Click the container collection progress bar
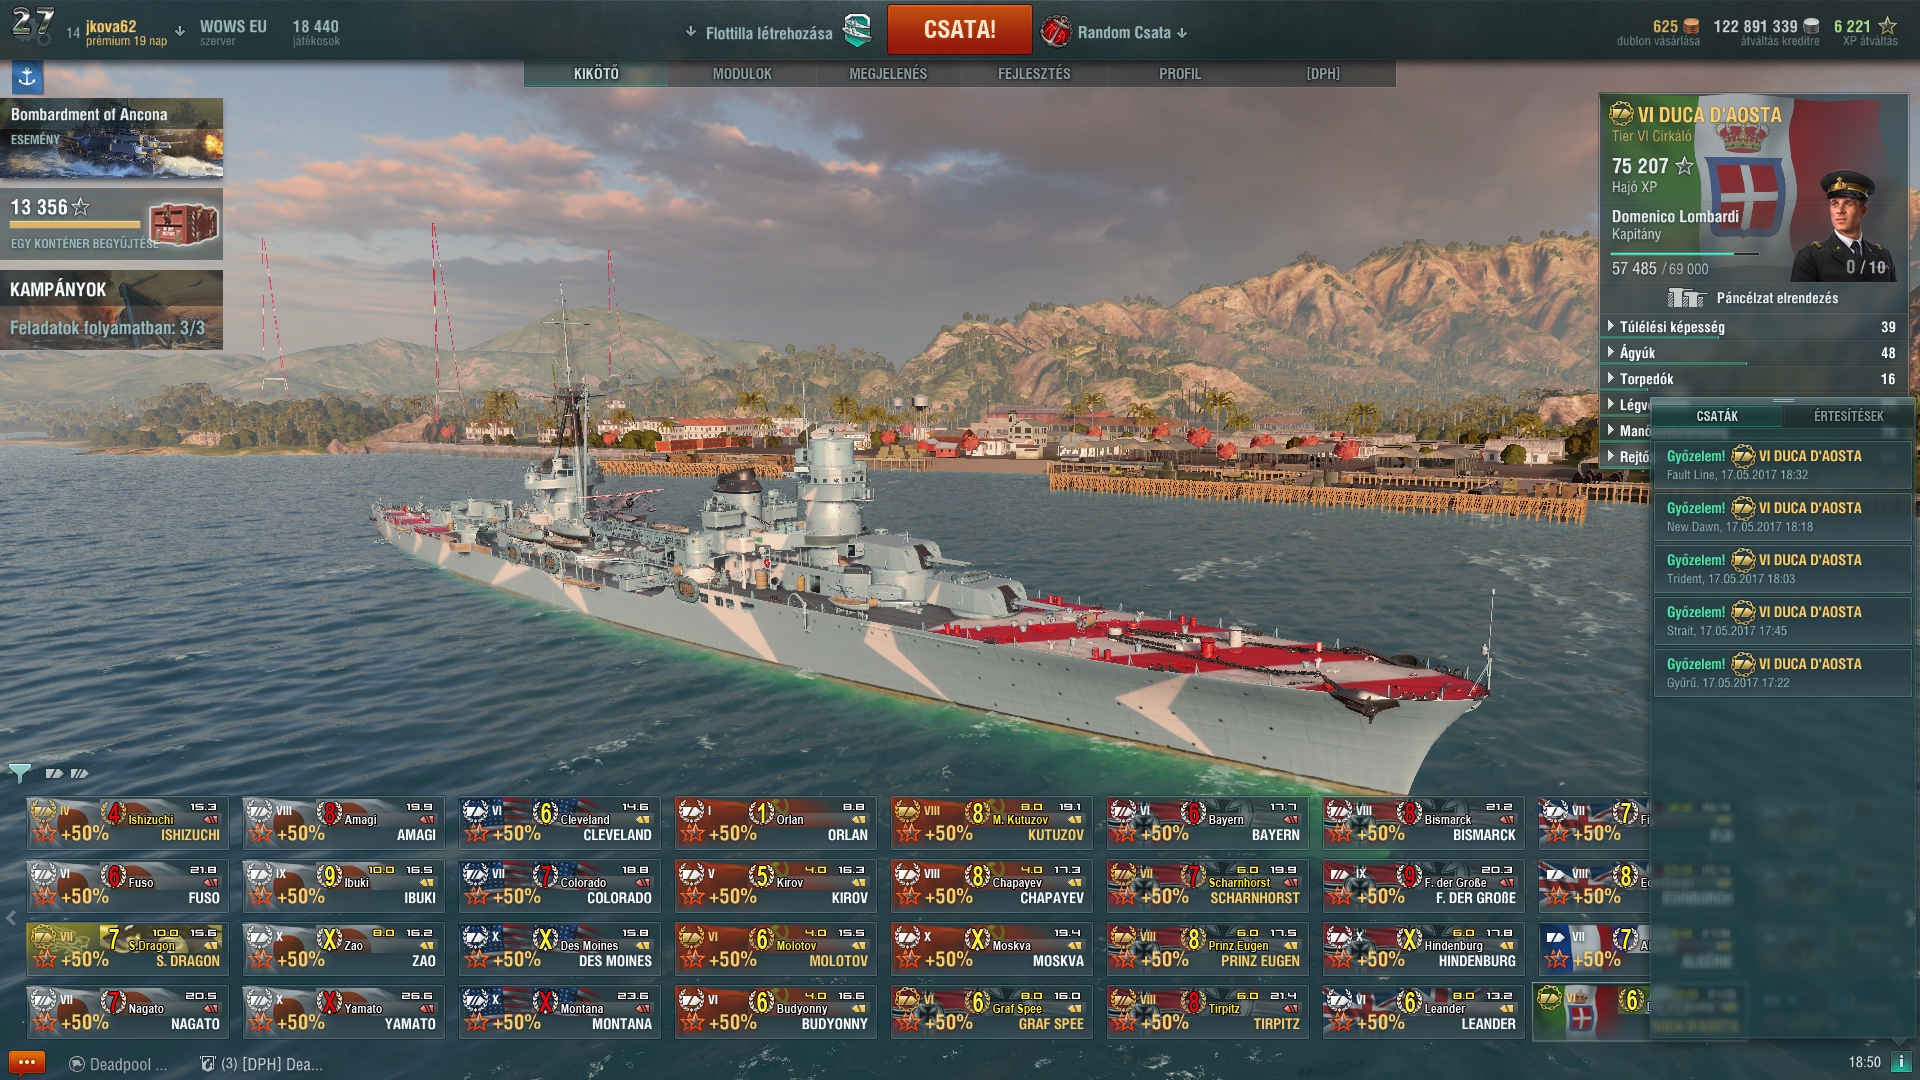 click(x=75, y=225)
